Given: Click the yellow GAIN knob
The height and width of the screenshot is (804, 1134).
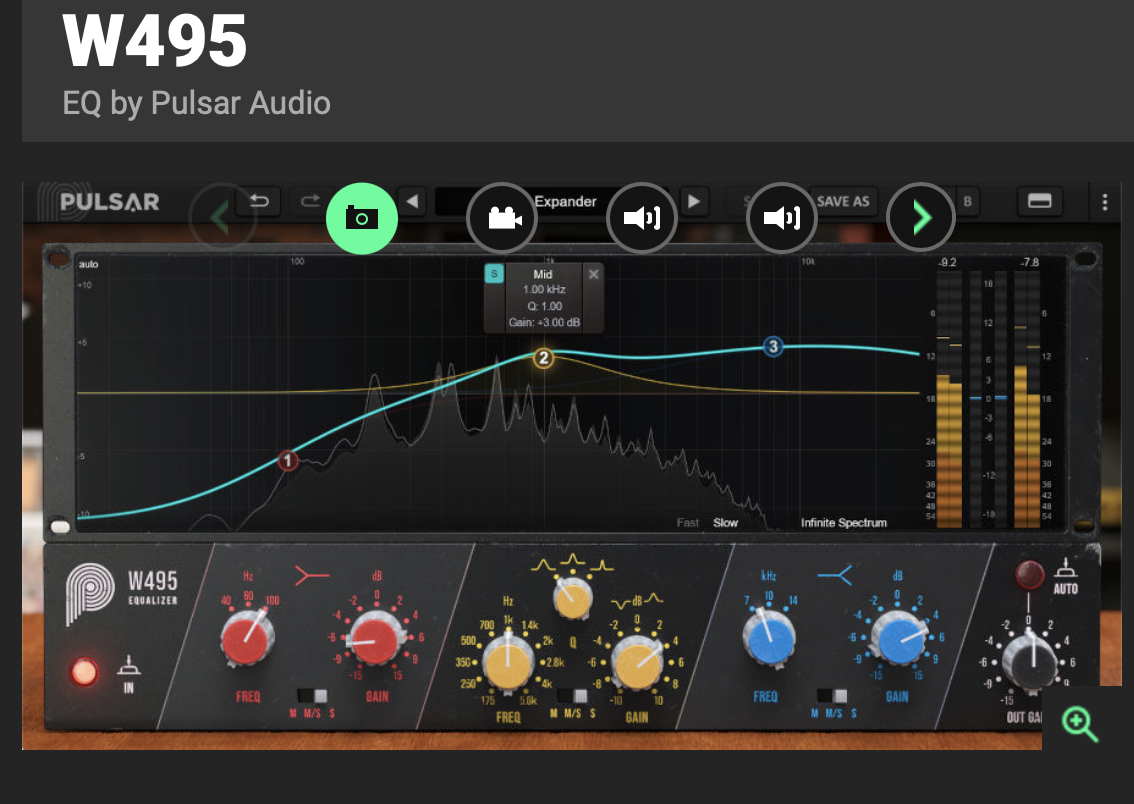Looking at the screenshot, I should (637, 662).
